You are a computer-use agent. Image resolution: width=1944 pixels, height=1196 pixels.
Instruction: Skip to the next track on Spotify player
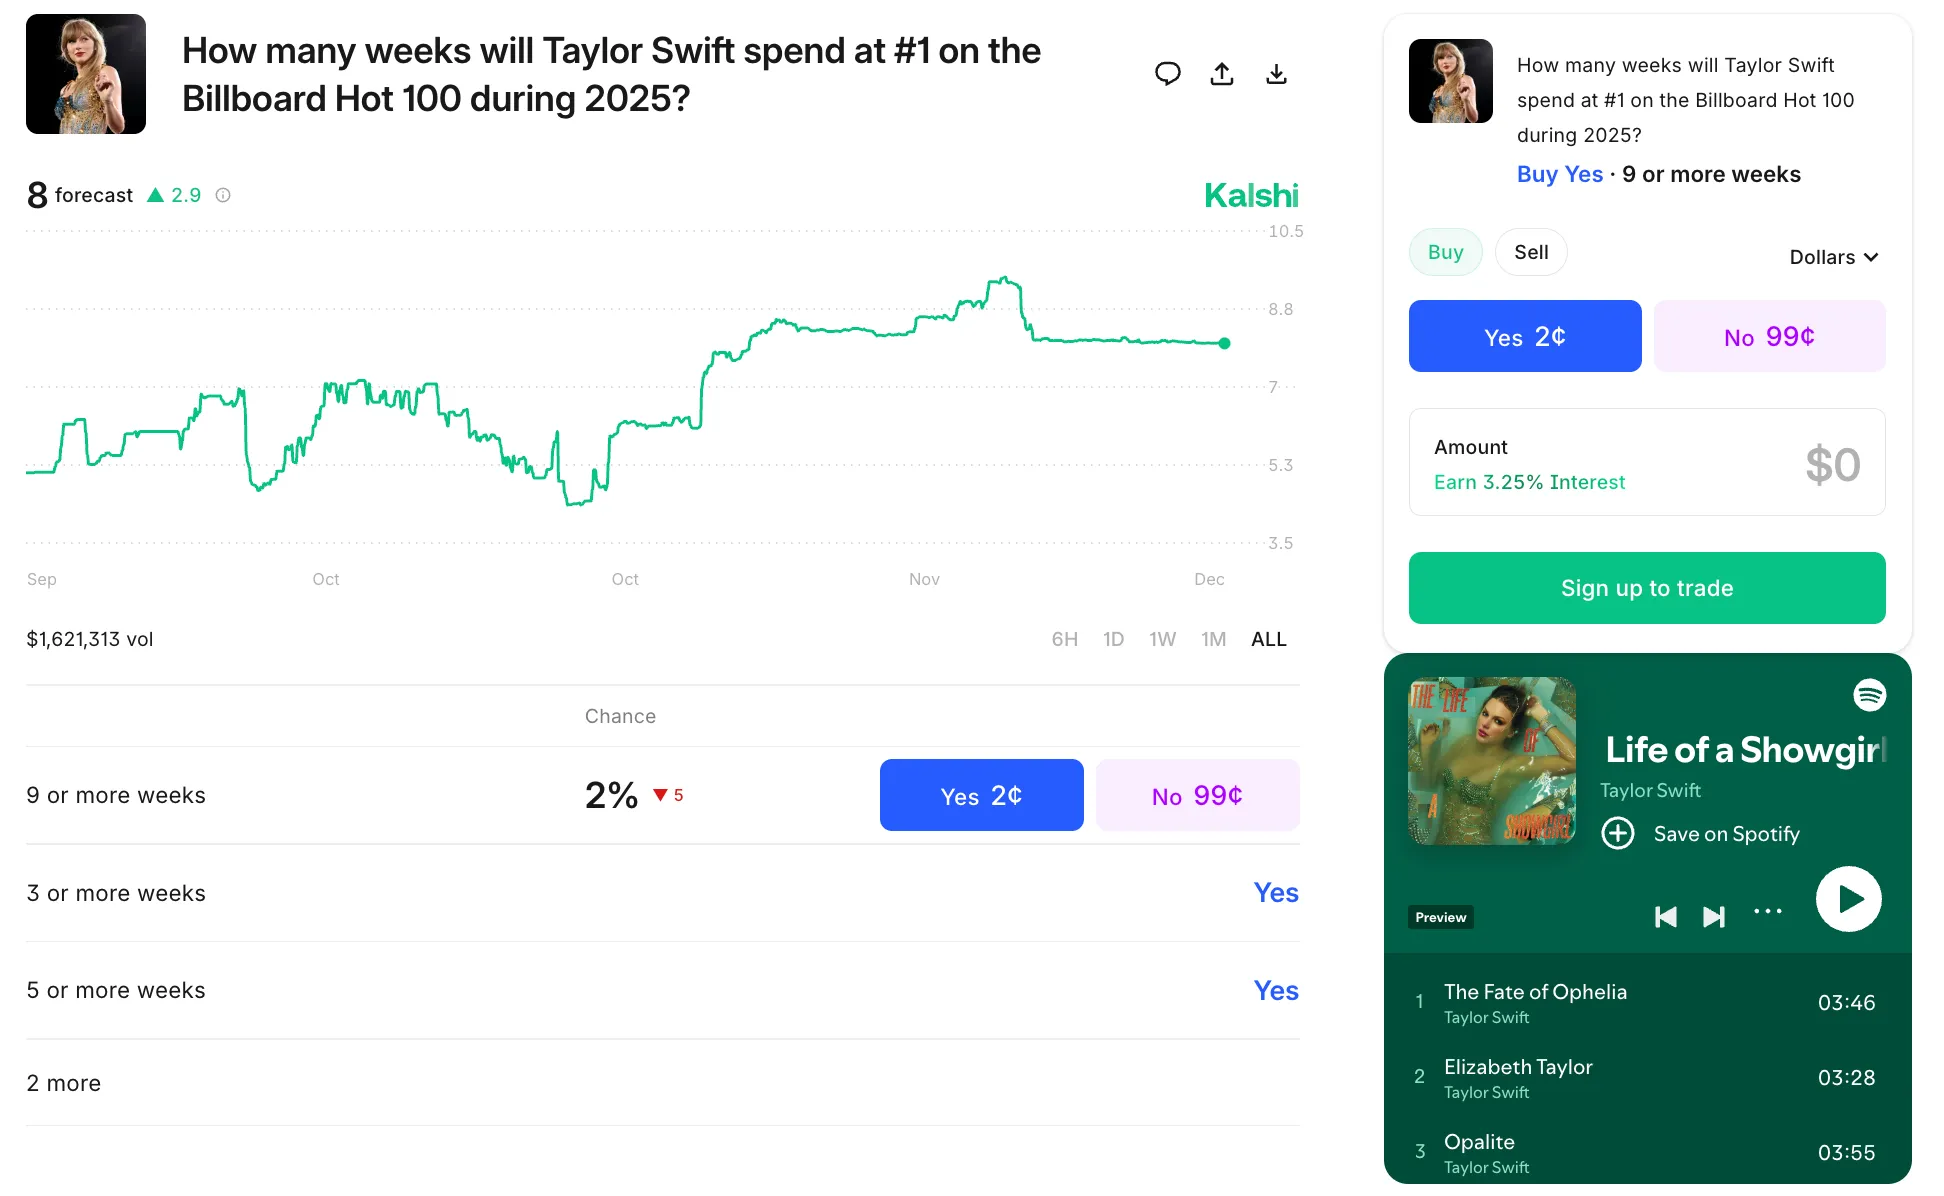(x=1714, y=916)
